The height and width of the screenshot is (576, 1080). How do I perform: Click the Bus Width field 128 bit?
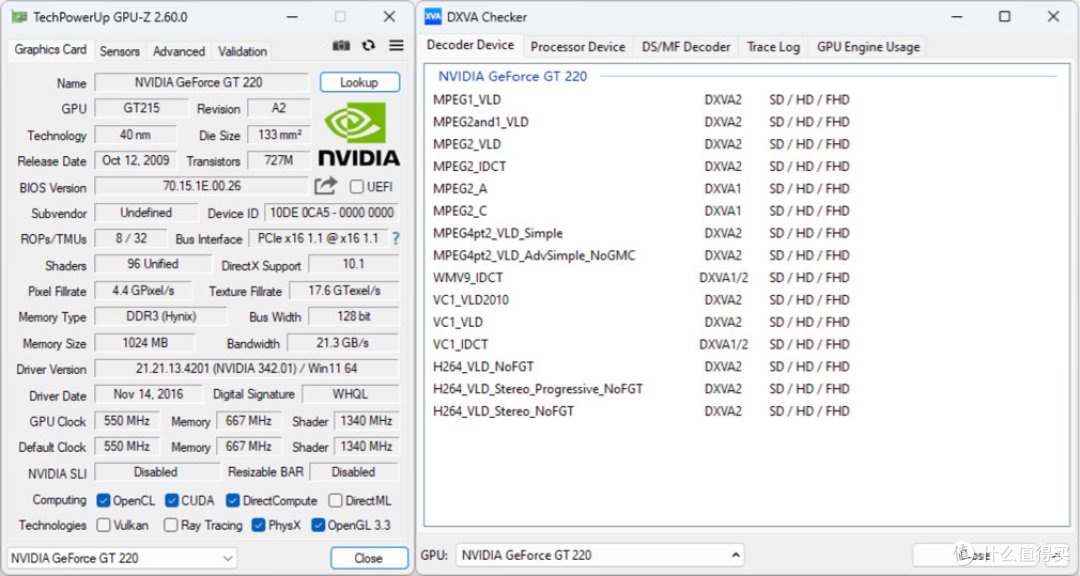354,316
